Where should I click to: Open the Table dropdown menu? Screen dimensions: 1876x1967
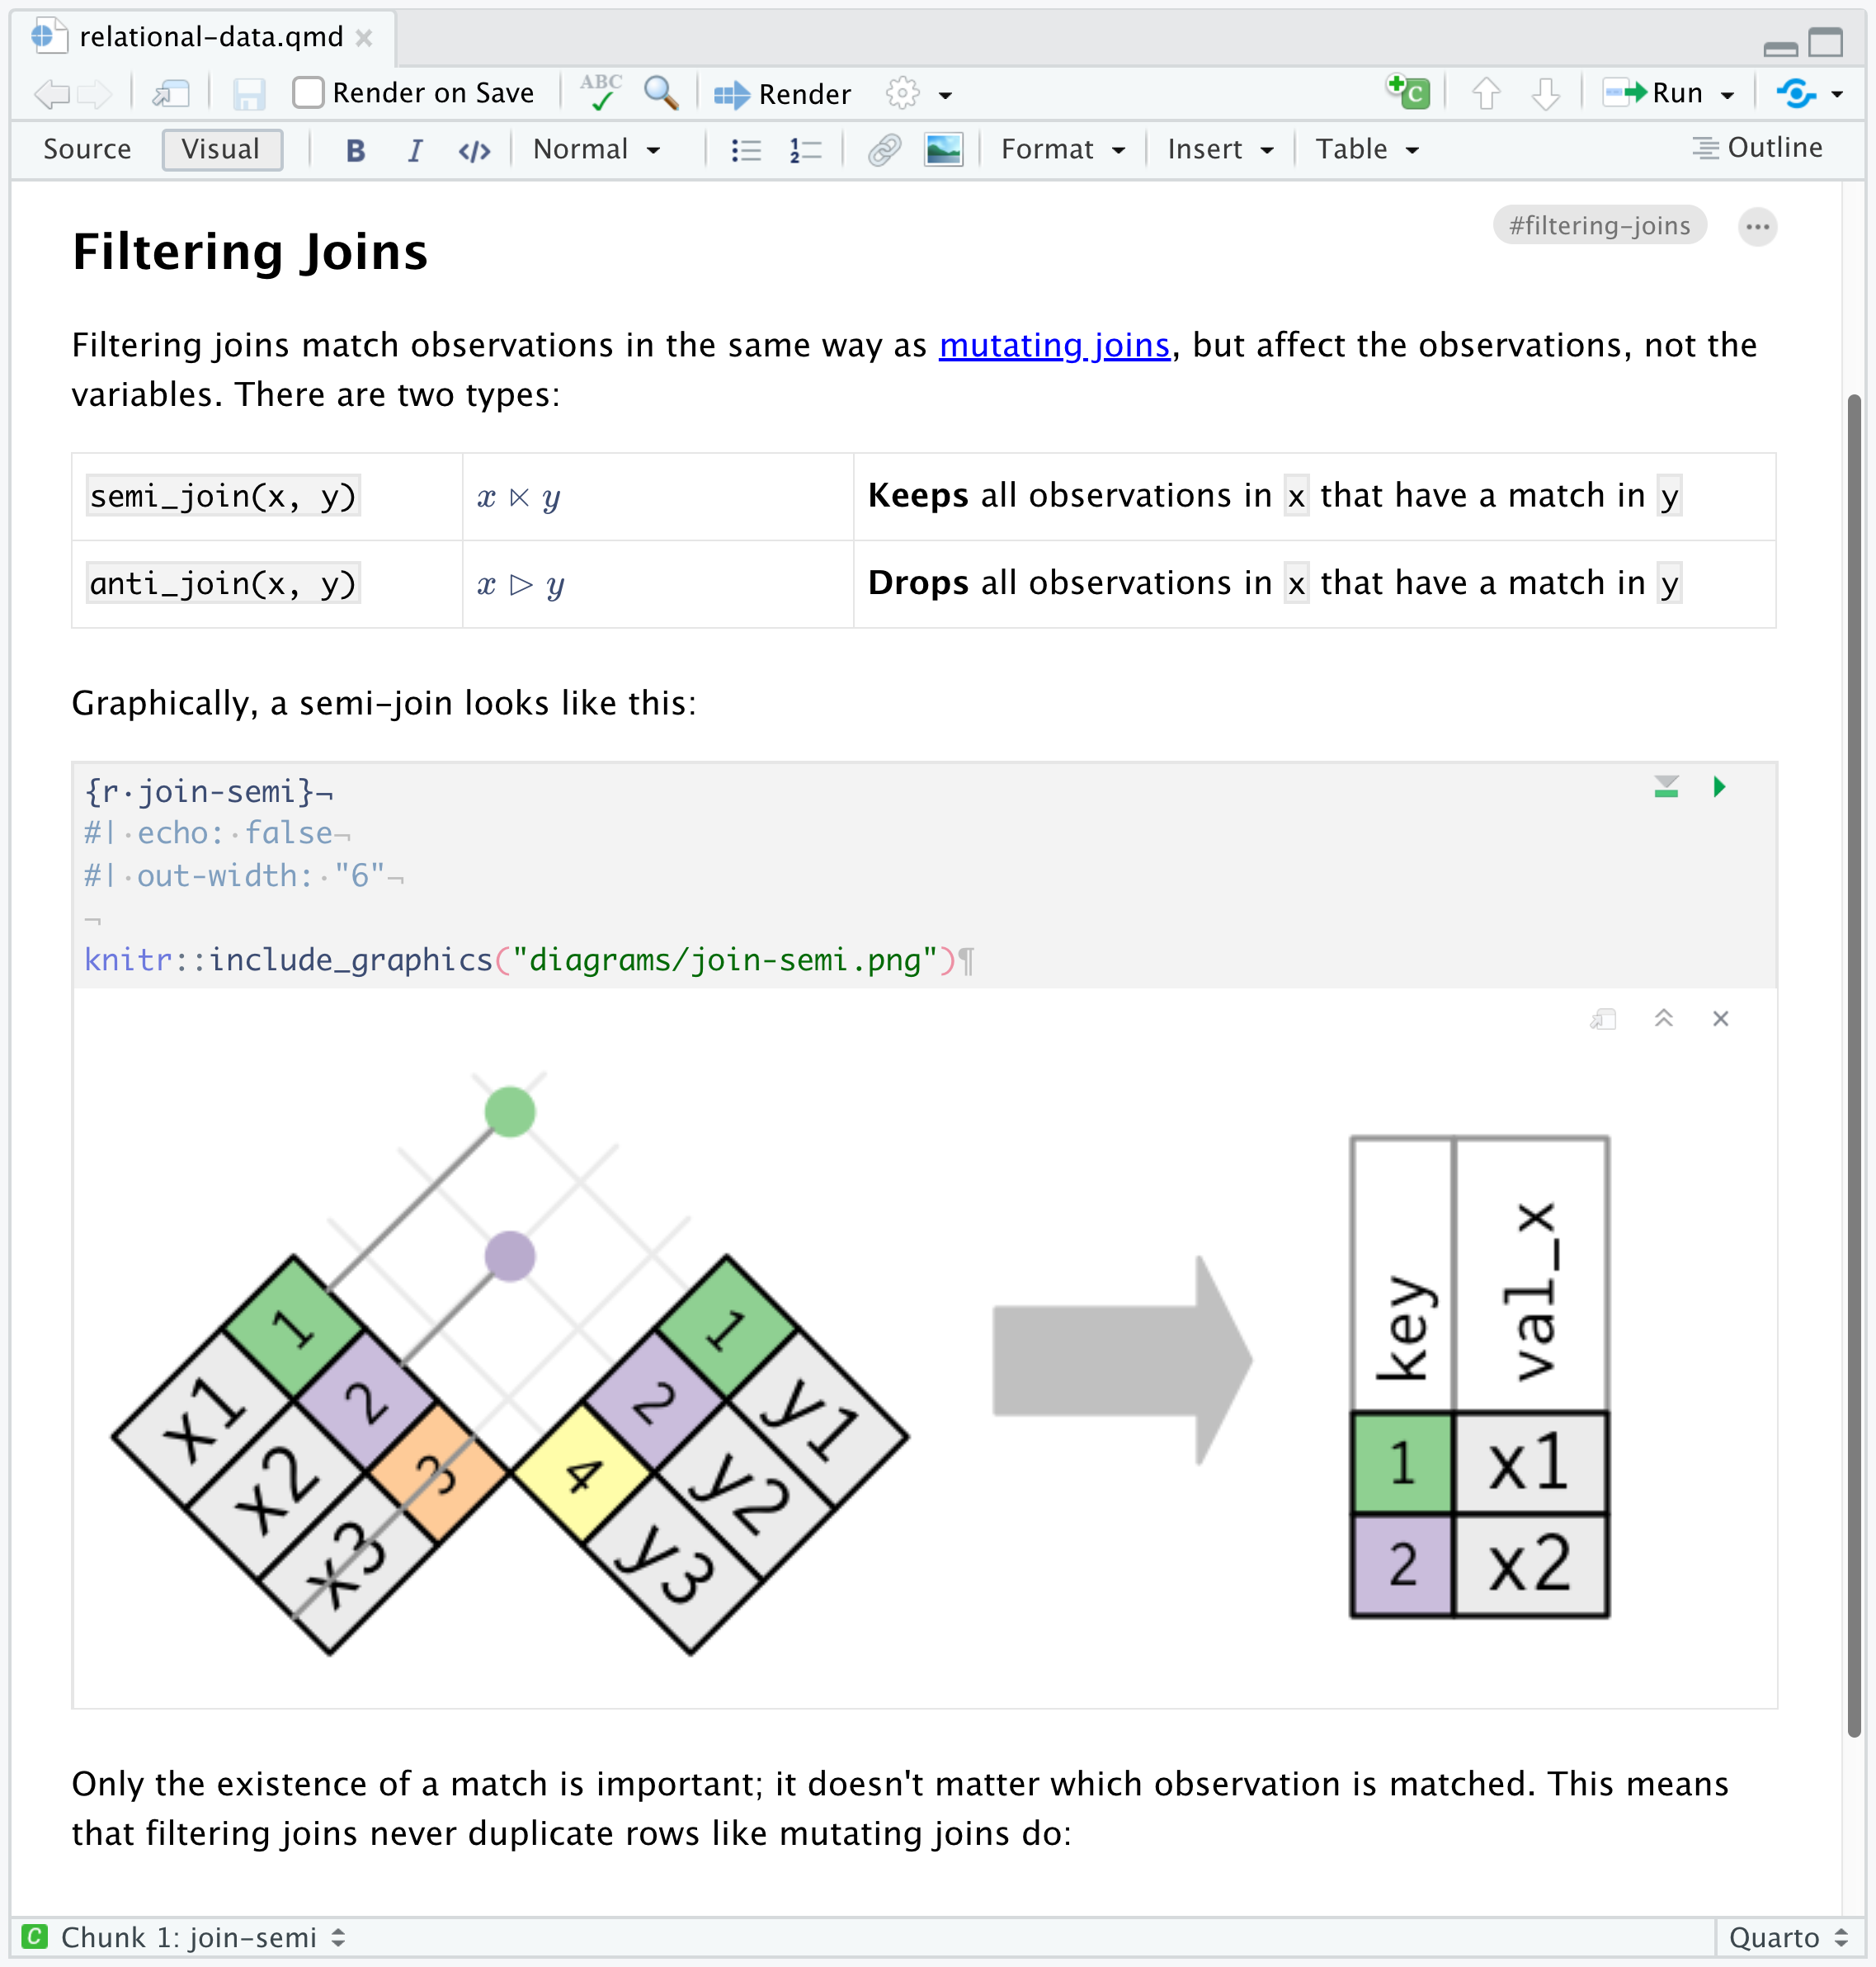pyautogui.click(x=1370, y=149)
